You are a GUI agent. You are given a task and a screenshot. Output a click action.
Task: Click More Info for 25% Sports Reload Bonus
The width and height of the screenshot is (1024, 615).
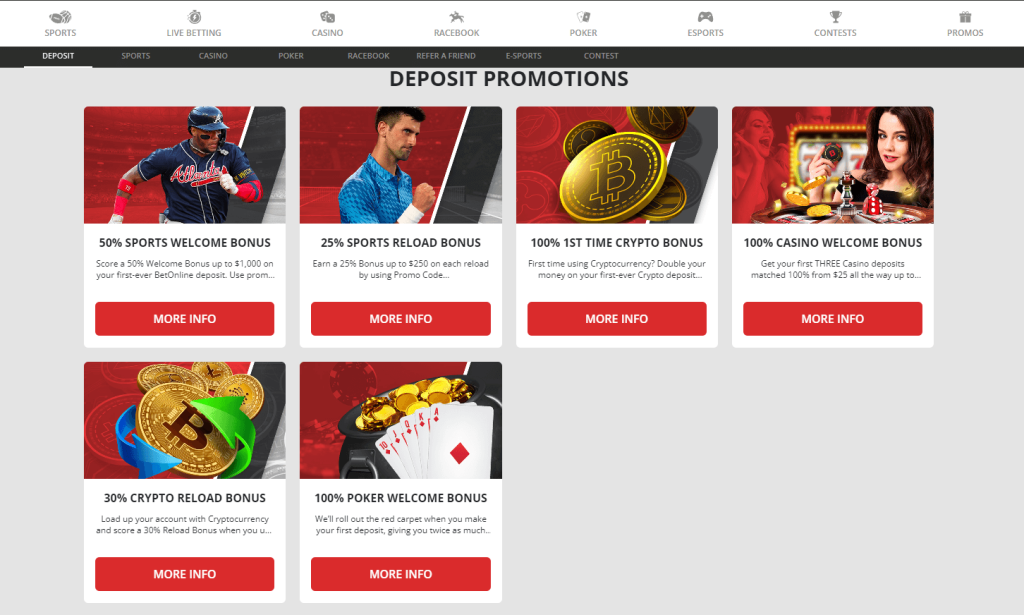pos(400,319)
